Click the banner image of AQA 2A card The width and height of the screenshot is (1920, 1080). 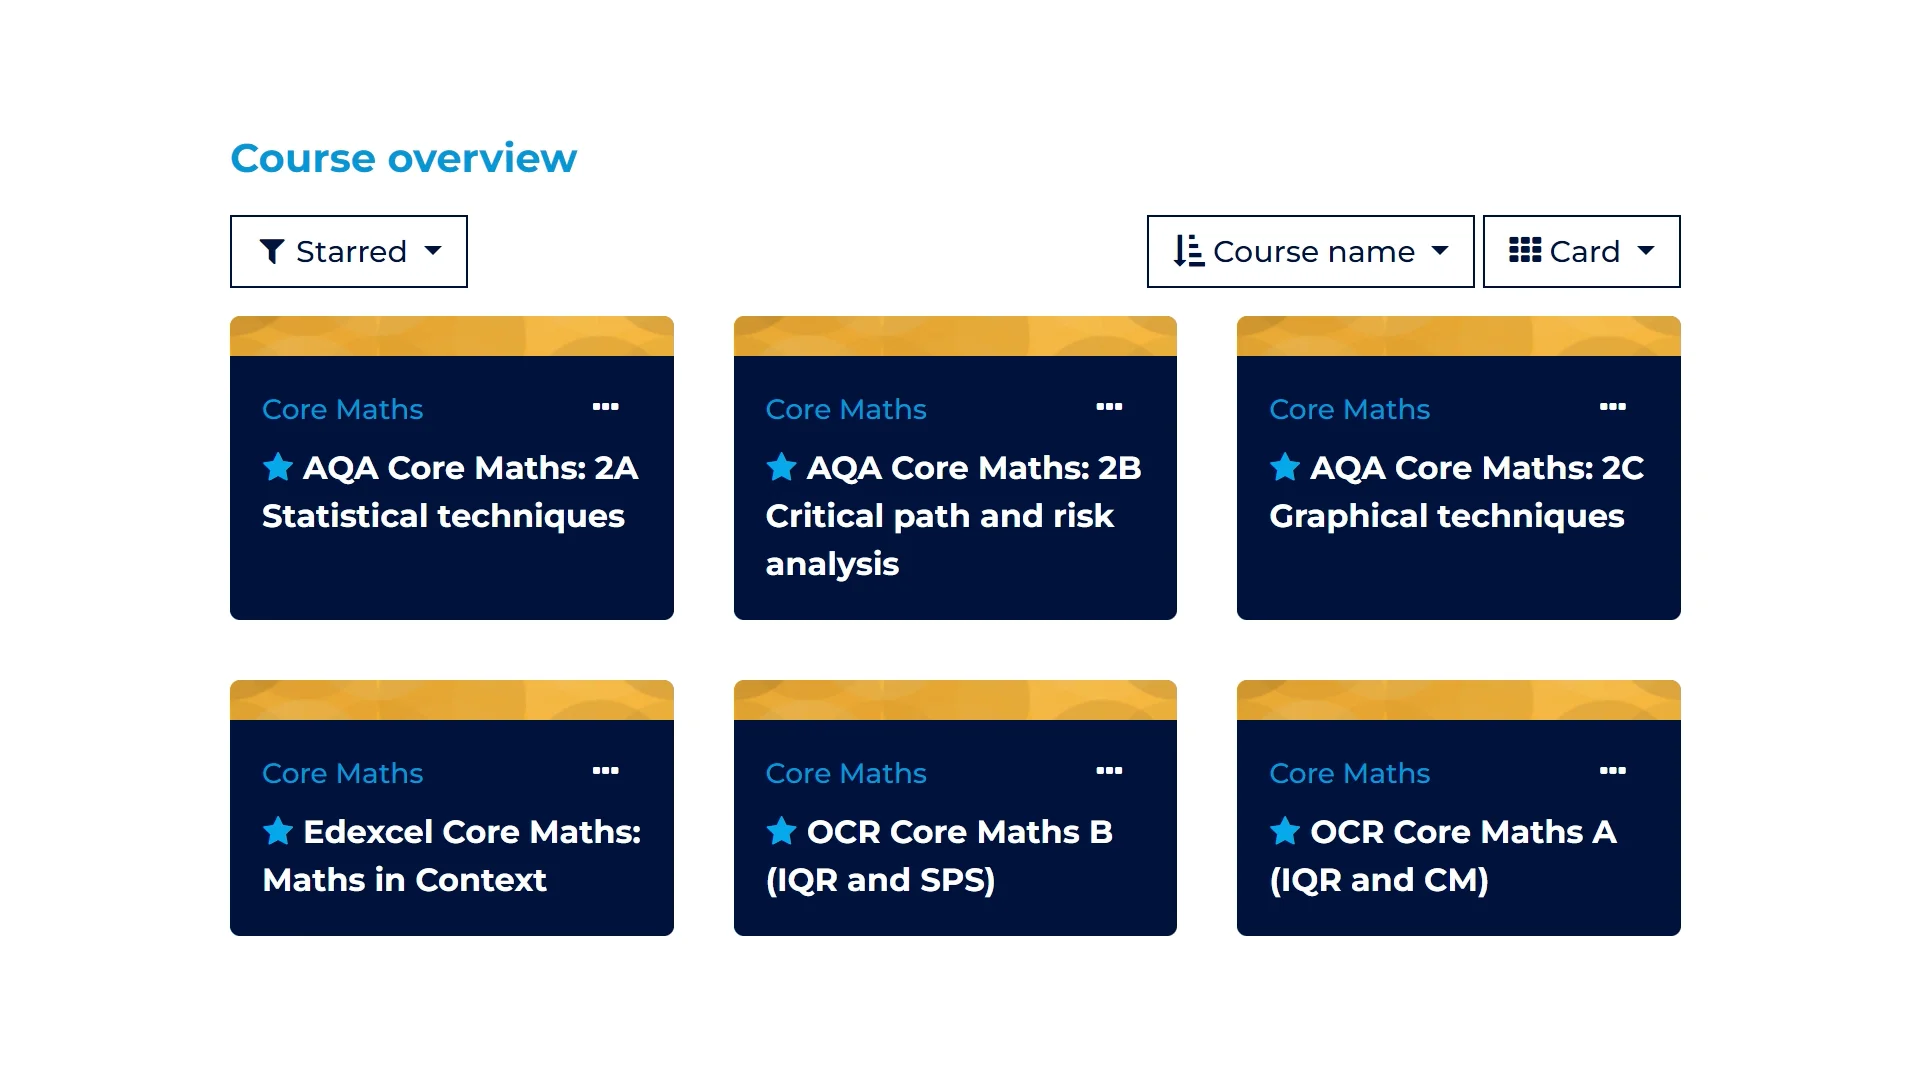(452, 336)
